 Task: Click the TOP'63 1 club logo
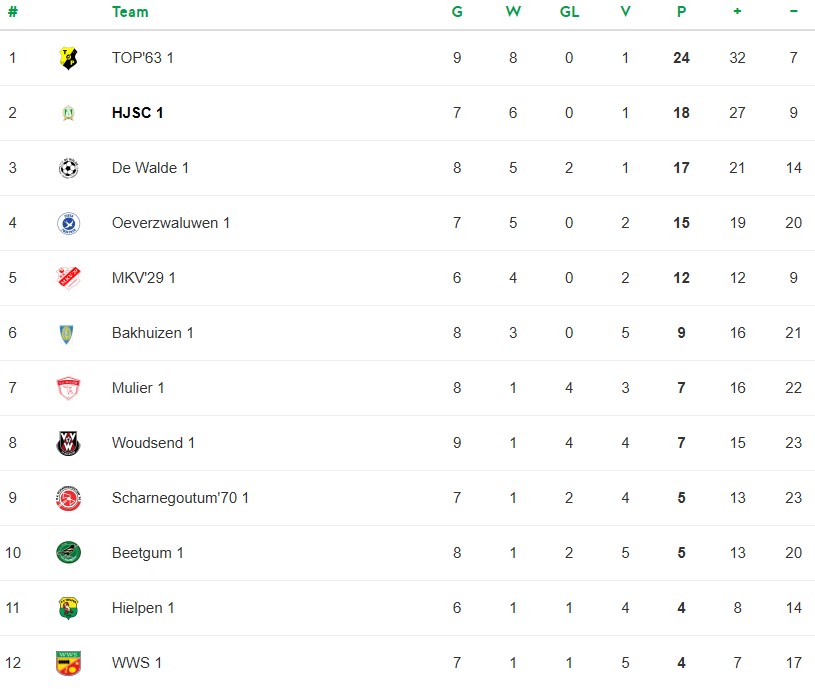68,58
